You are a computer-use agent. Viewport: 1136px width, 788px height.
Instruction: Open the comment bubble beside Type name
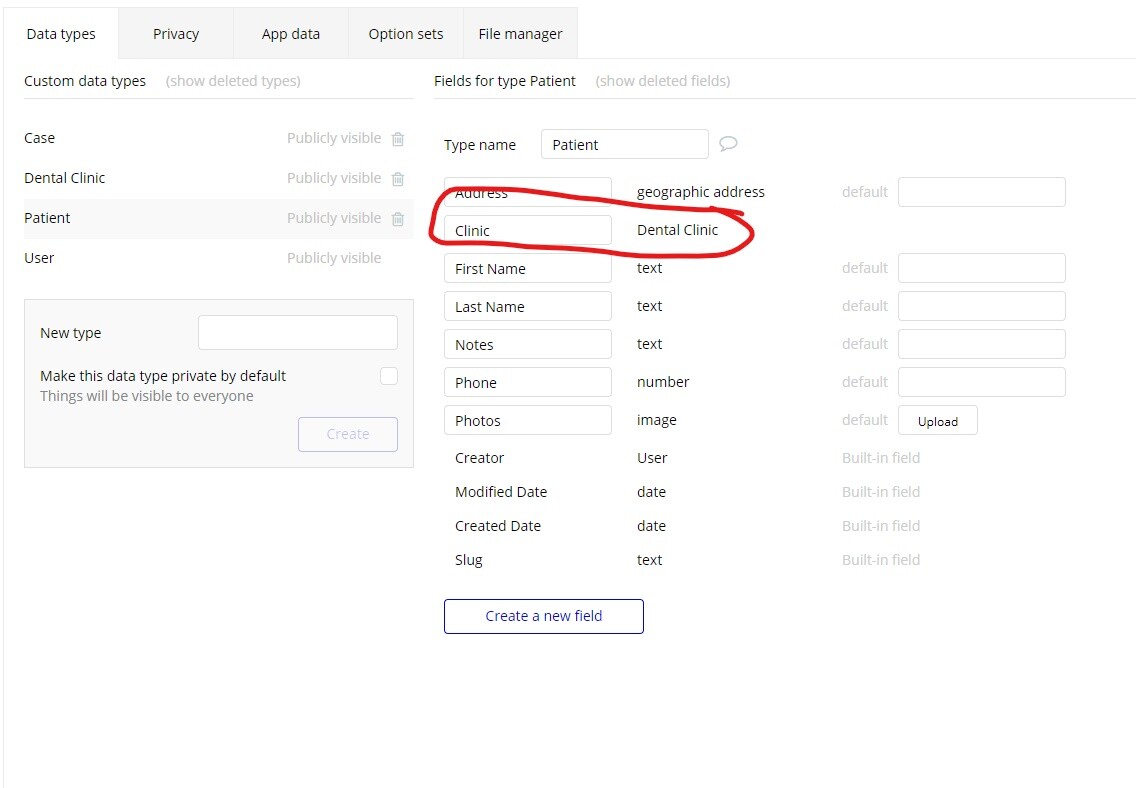(x=728, y=143)
